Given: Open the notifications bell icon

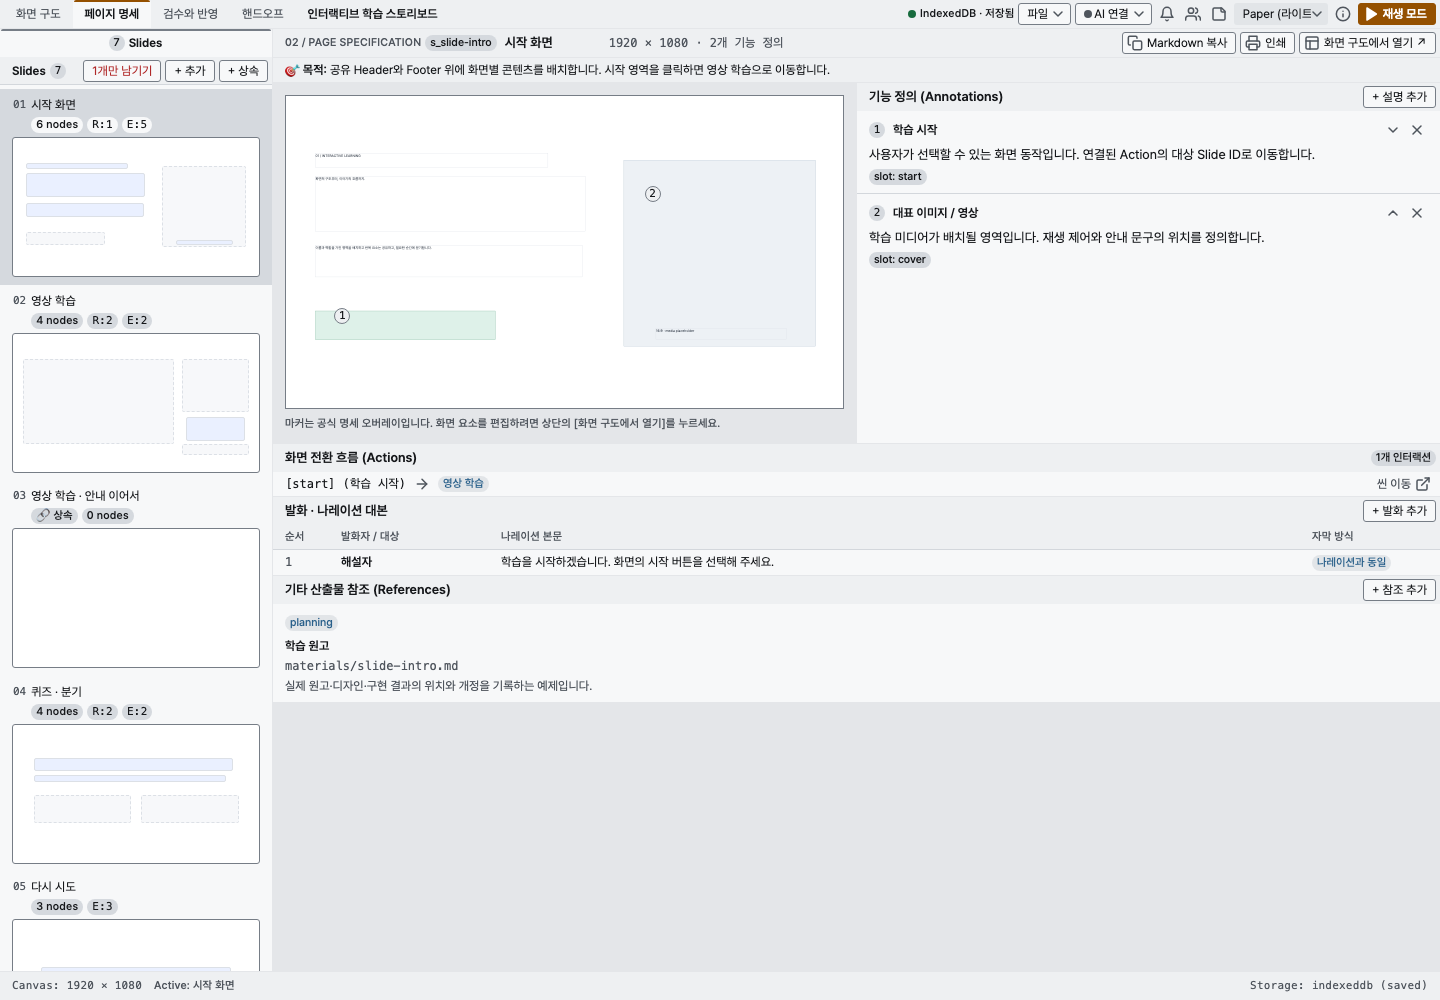Looking at the screenshot, I should pos(1167,14).
